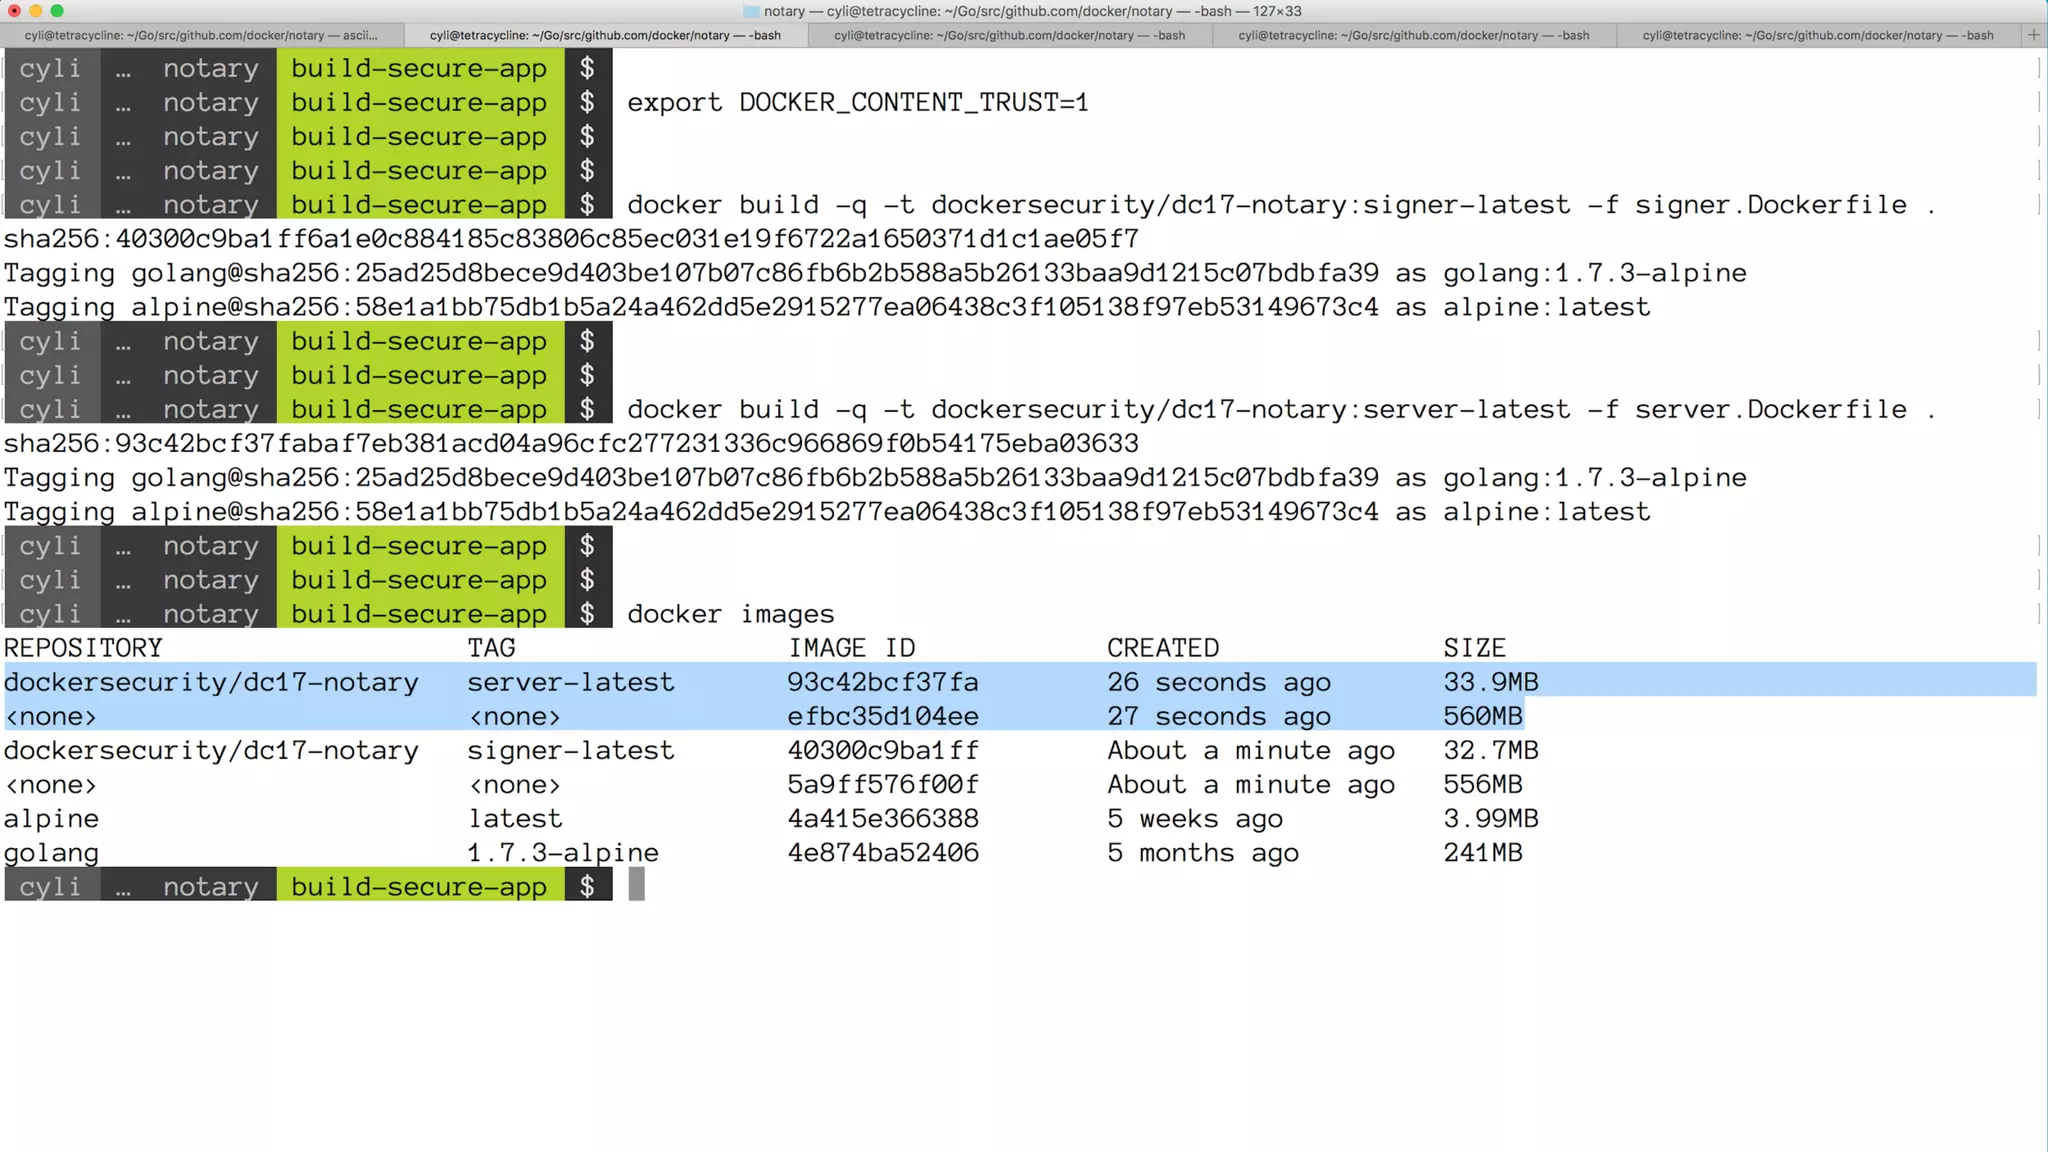Screen dimensions: 2048x1152
Task: Click the terminal cursor block at last prompt
Action: click(x=636, y=885)
